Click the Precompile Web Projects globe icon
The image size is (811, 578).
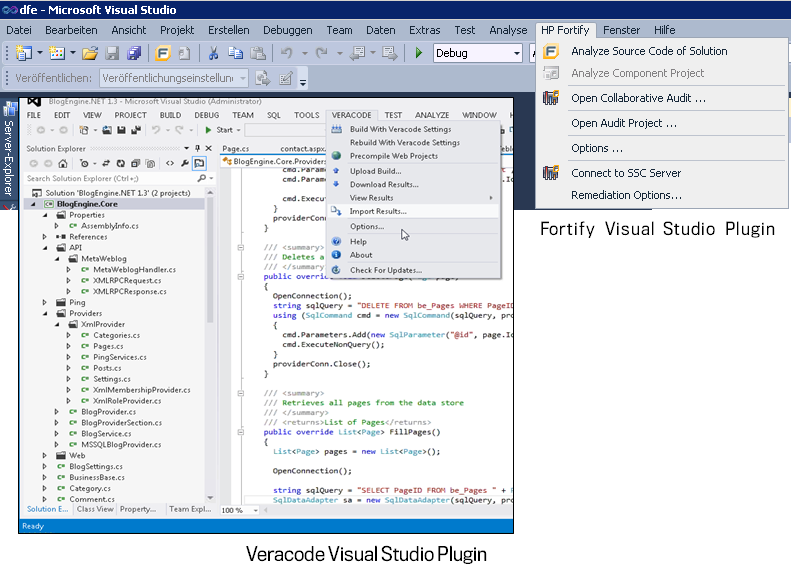337,156
